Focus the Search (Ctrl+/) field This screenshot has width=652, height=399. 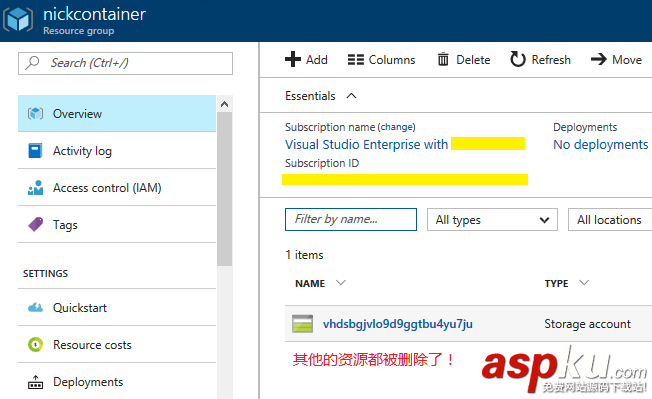tap(125, 63)
